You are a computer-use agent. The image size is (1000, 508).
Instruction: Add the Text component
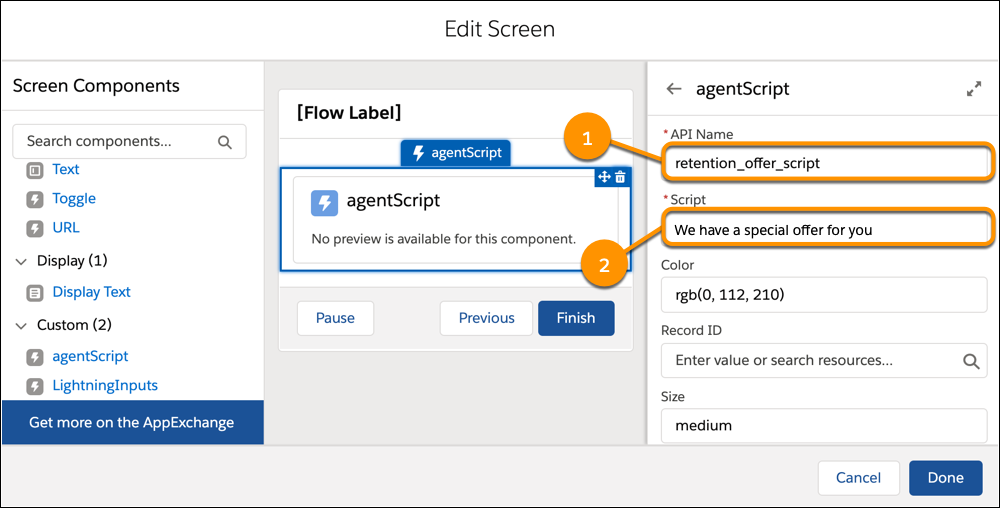click(66, 170)
